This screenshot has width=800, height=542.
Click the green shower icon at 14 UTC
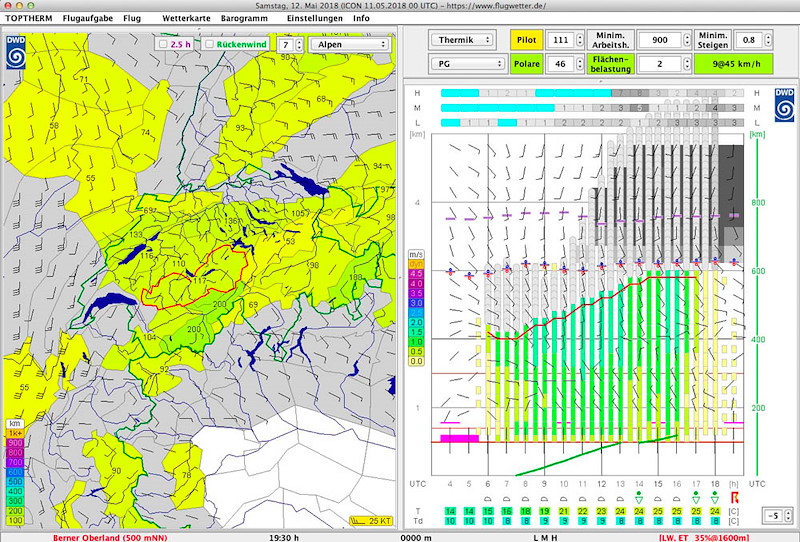(639, 497)
